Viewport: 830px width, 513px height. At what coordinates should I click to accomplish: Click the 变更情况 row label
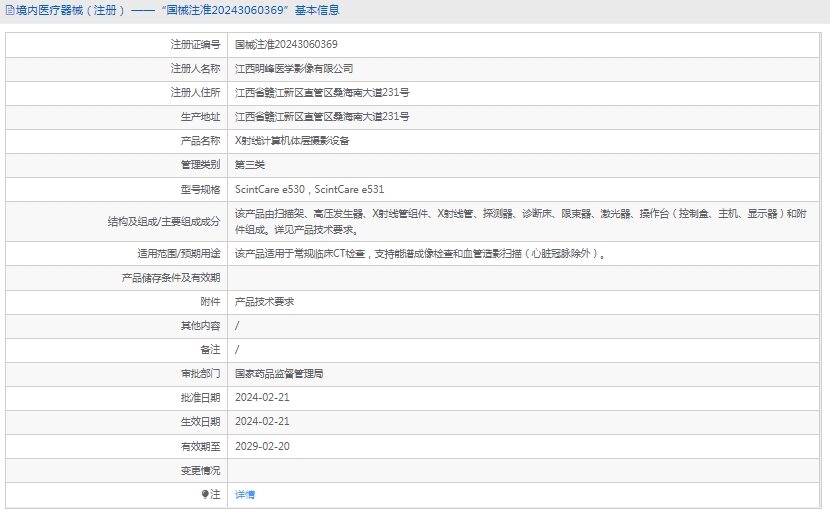pos(200,470)
